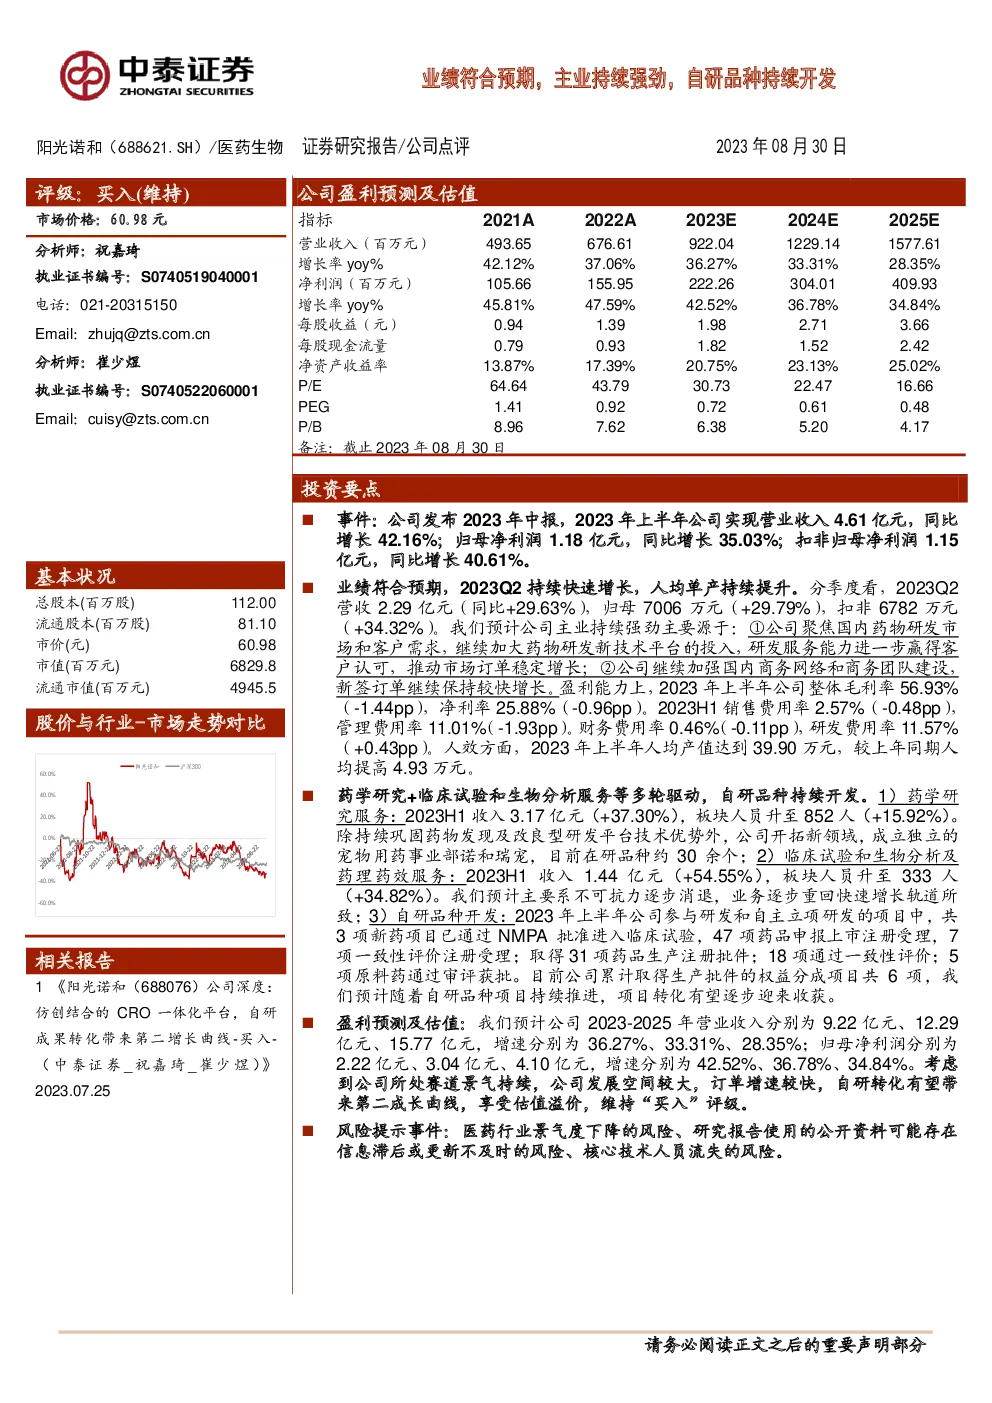The height and width of the screenshot is (1403, 992).
Task: Click the 证券研究报告/公司点评 label
Action: pyautogui.click(x=386, y=146)
